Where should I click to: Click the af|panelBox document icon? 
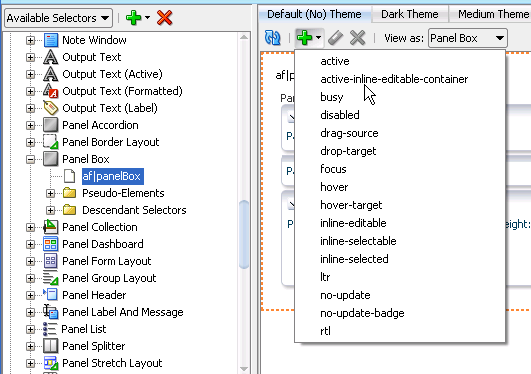[70, 176]
